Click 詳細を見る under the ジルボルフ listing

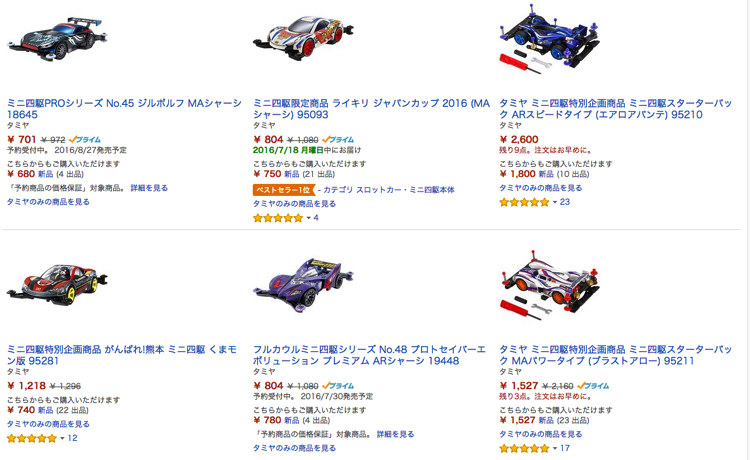pos(149,188)
